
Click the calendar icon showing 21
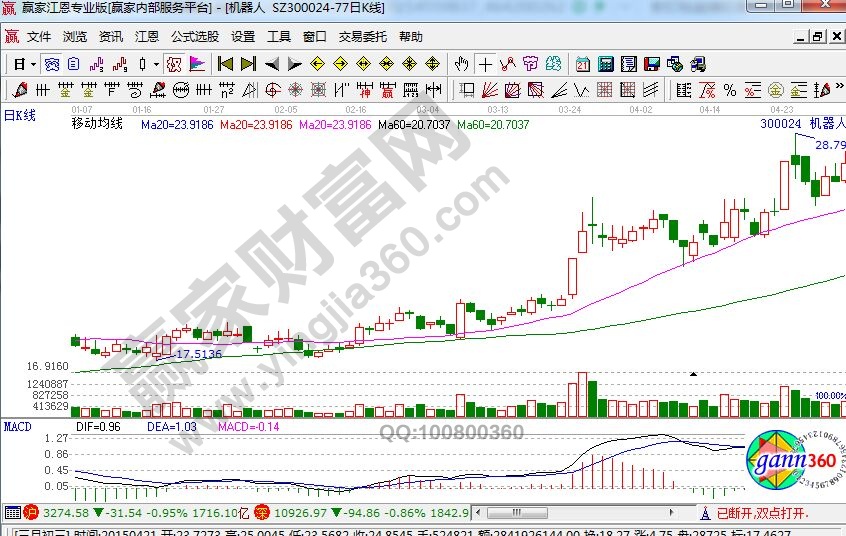tap(582, 64)
